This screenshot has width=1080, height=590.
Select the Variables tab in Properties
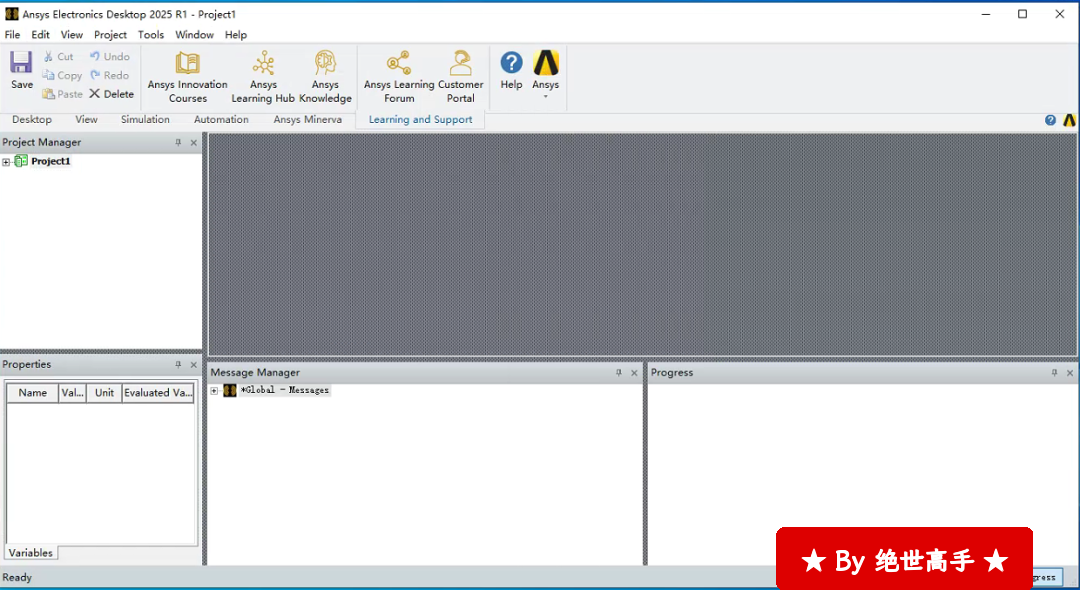[x=30, y=553]
